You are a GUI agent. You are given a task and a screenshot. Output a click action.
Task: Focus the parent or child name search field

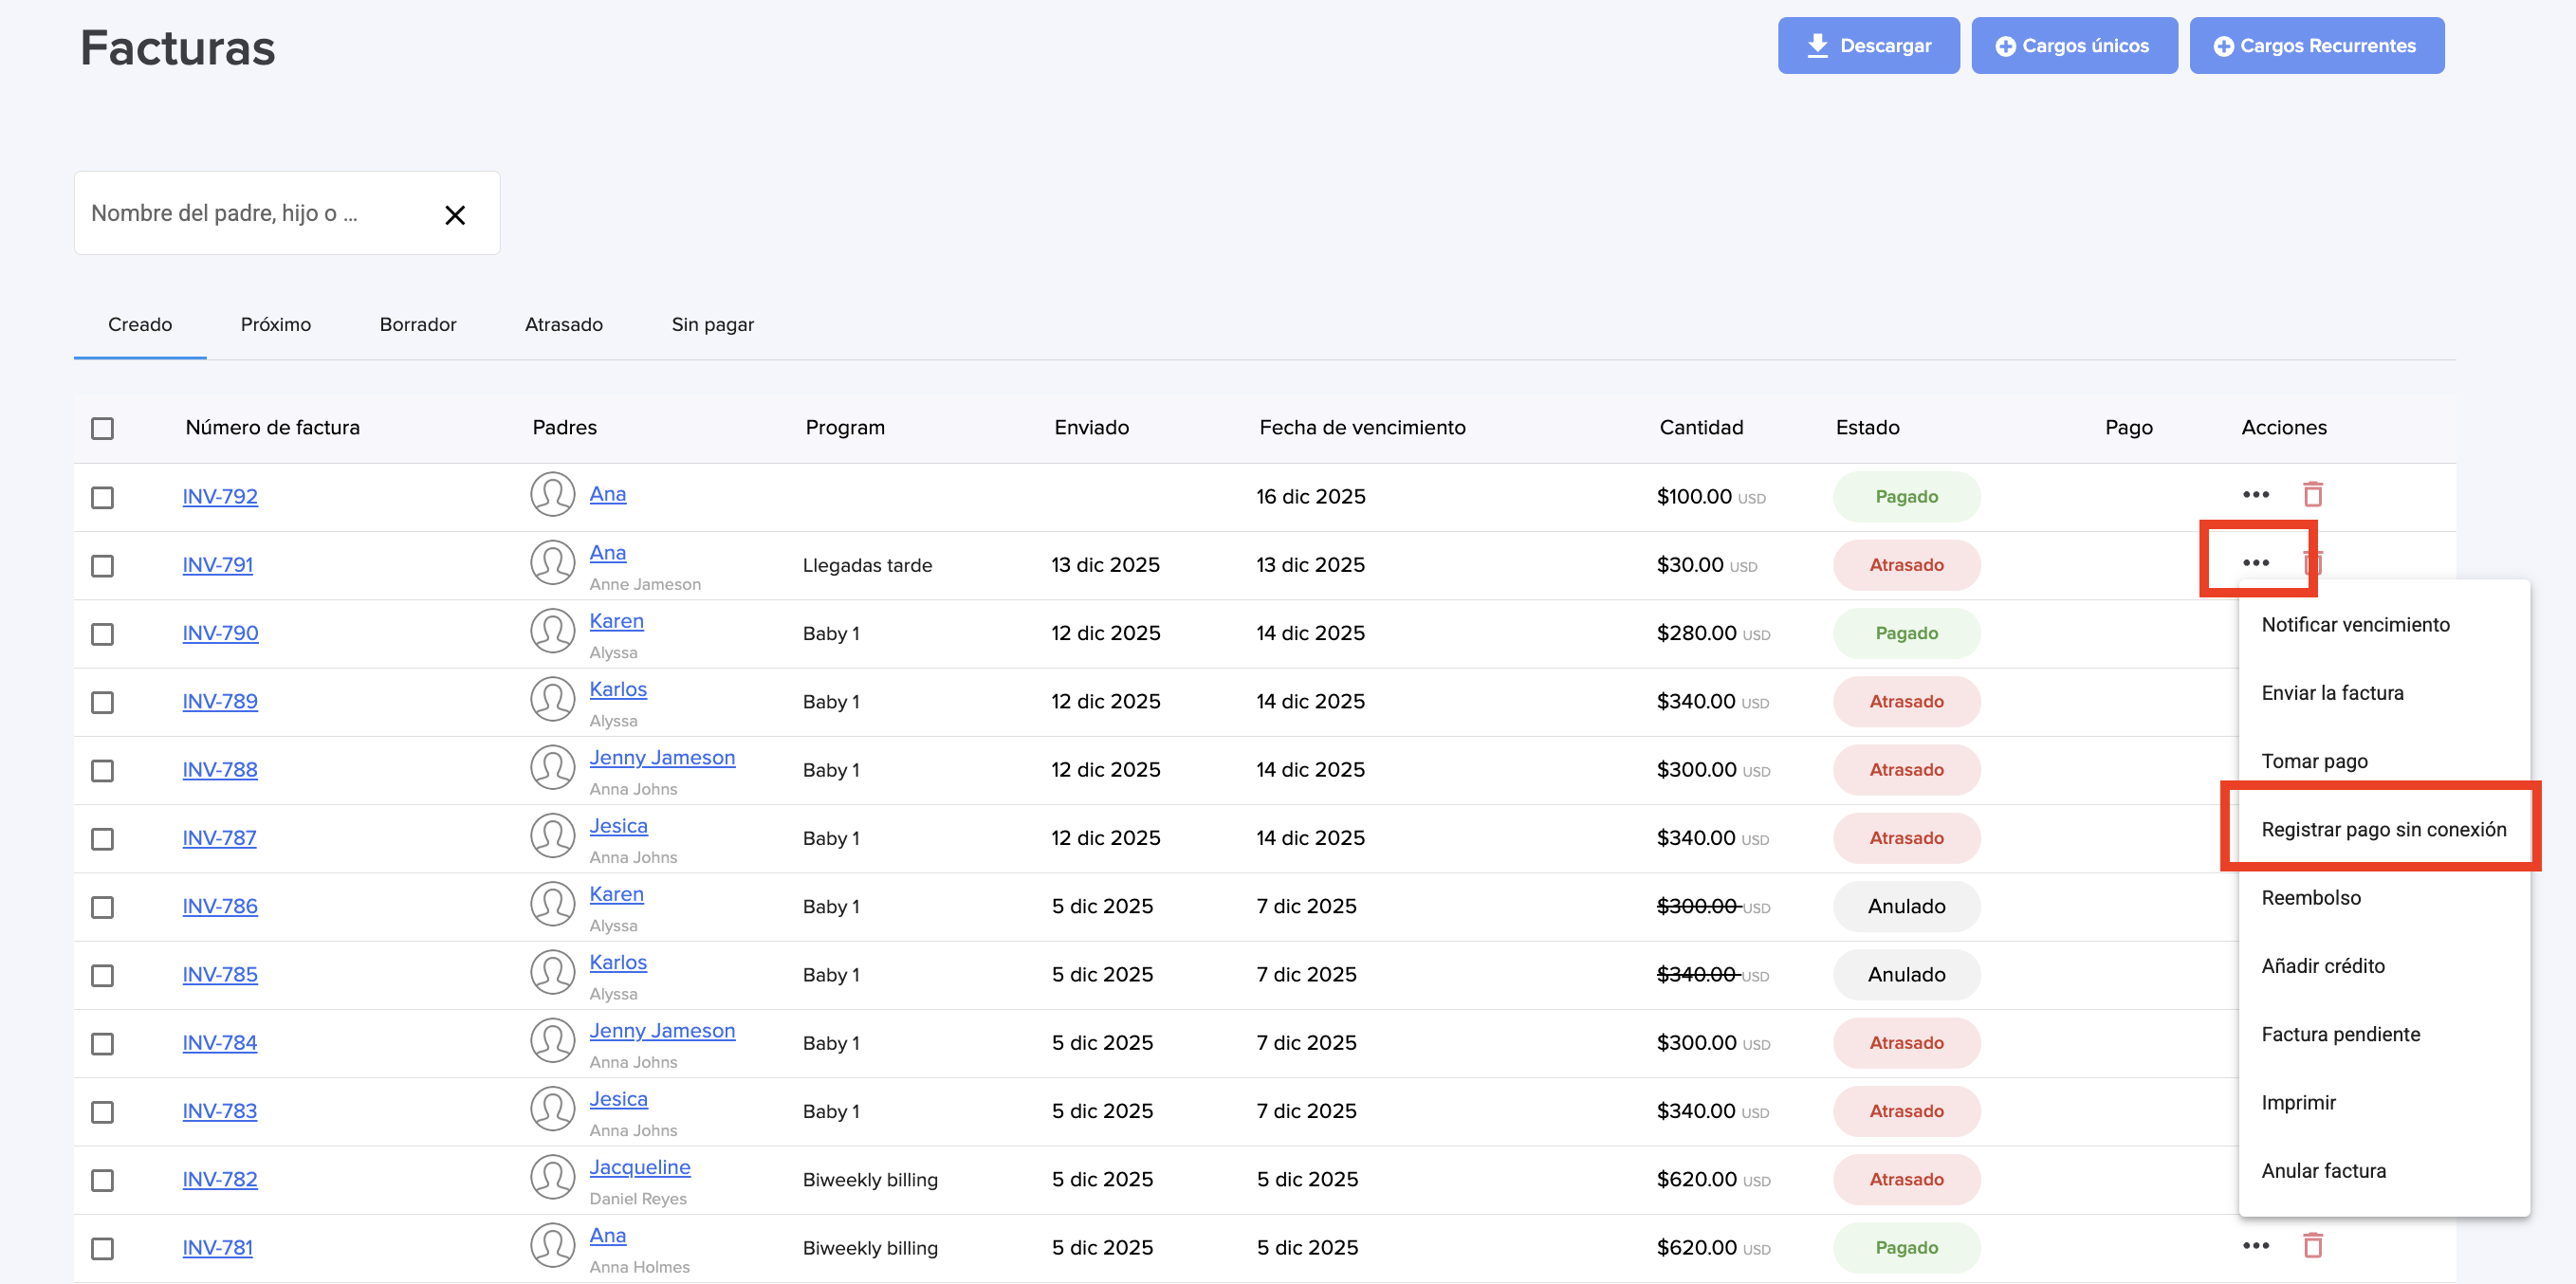(x=250, y=214)
